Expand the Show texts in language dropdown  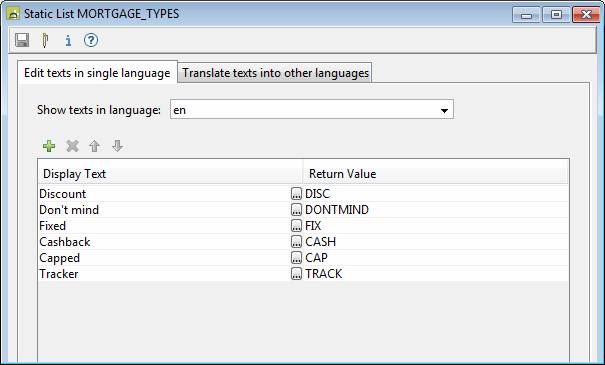coord(444,110)
